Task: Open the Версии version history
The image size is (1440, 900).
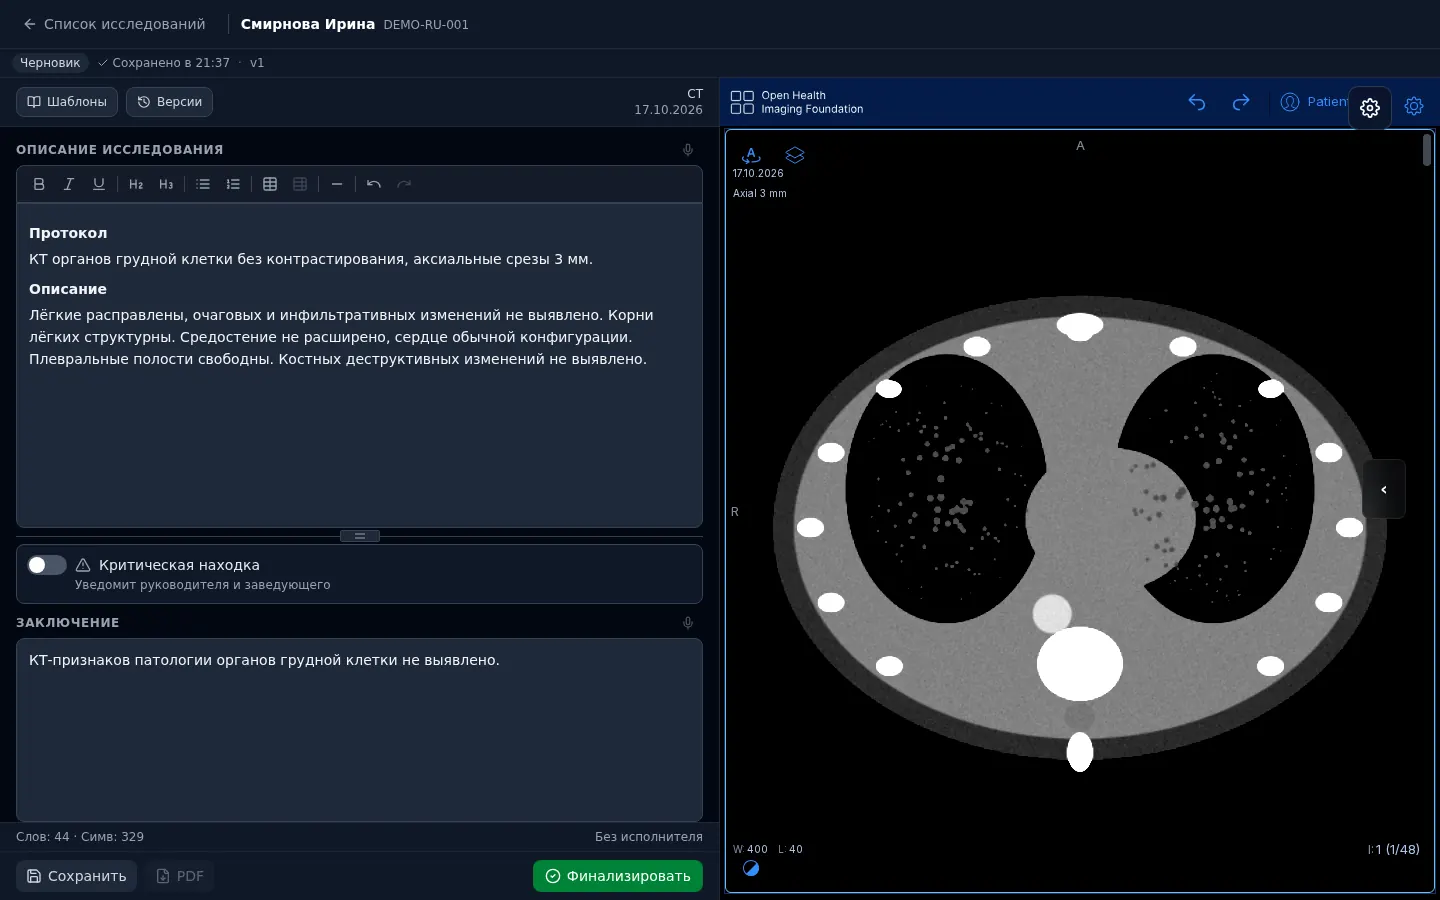Action: (170, 102)
